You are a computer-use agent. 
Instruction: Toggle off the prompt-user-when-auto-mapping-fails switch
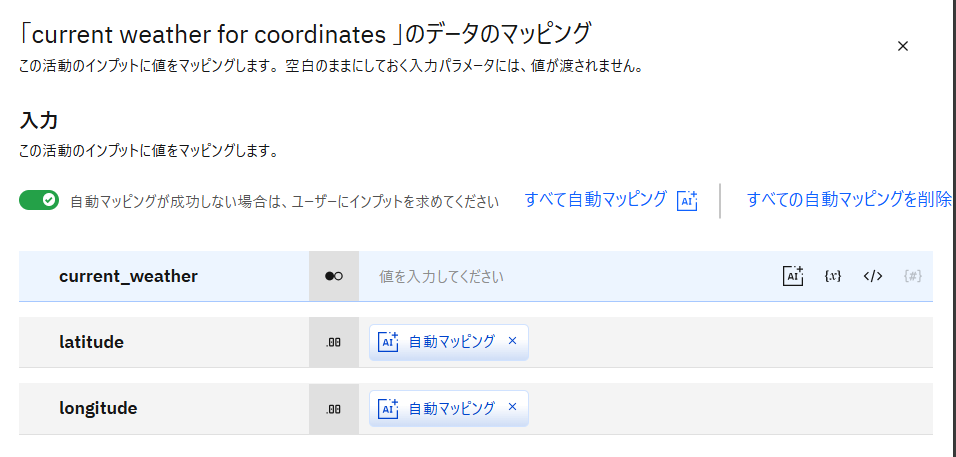click(40, 201)
